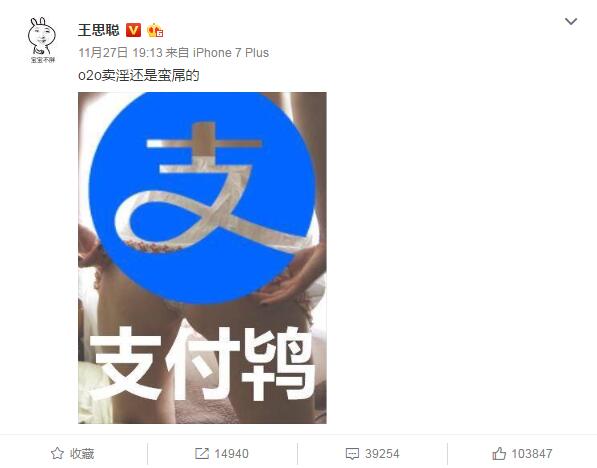
Task: Click the like count 103847
Action: click(x=532, y=454)
